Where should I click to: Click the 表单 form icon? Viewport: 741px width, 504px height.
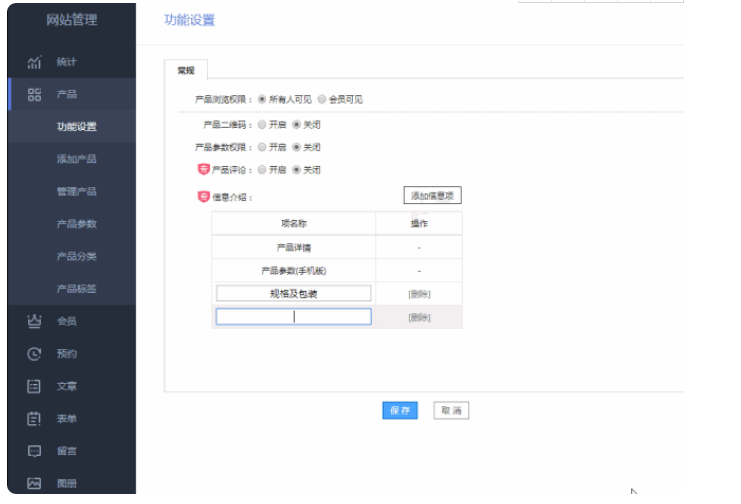pyautogui.click(x=34, y=418)
